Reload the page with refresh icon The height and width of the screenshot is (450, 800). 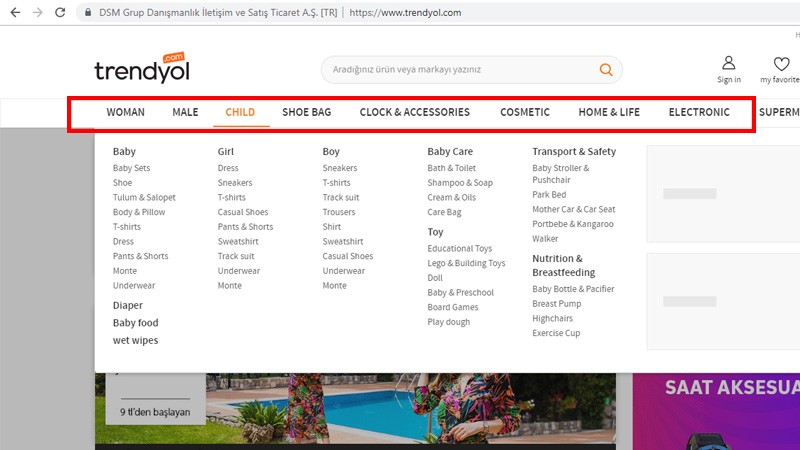coord(60,13)
